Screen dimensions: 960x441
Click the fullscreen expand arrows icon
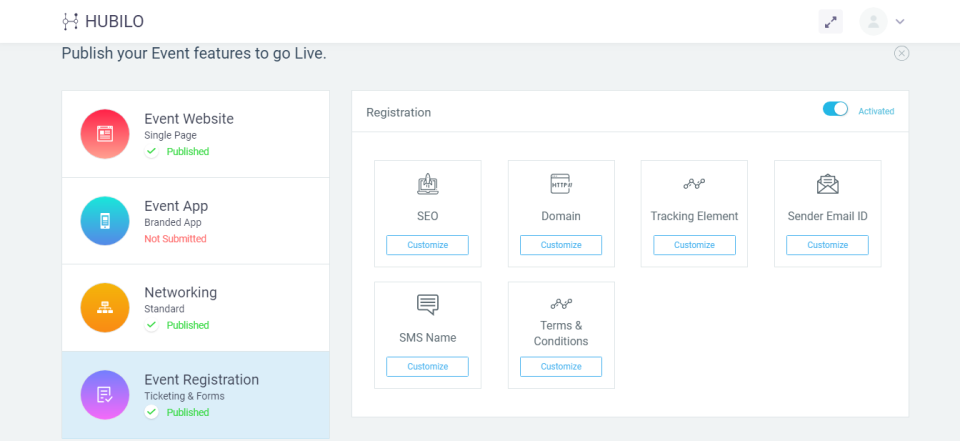[x=831, y=21]
